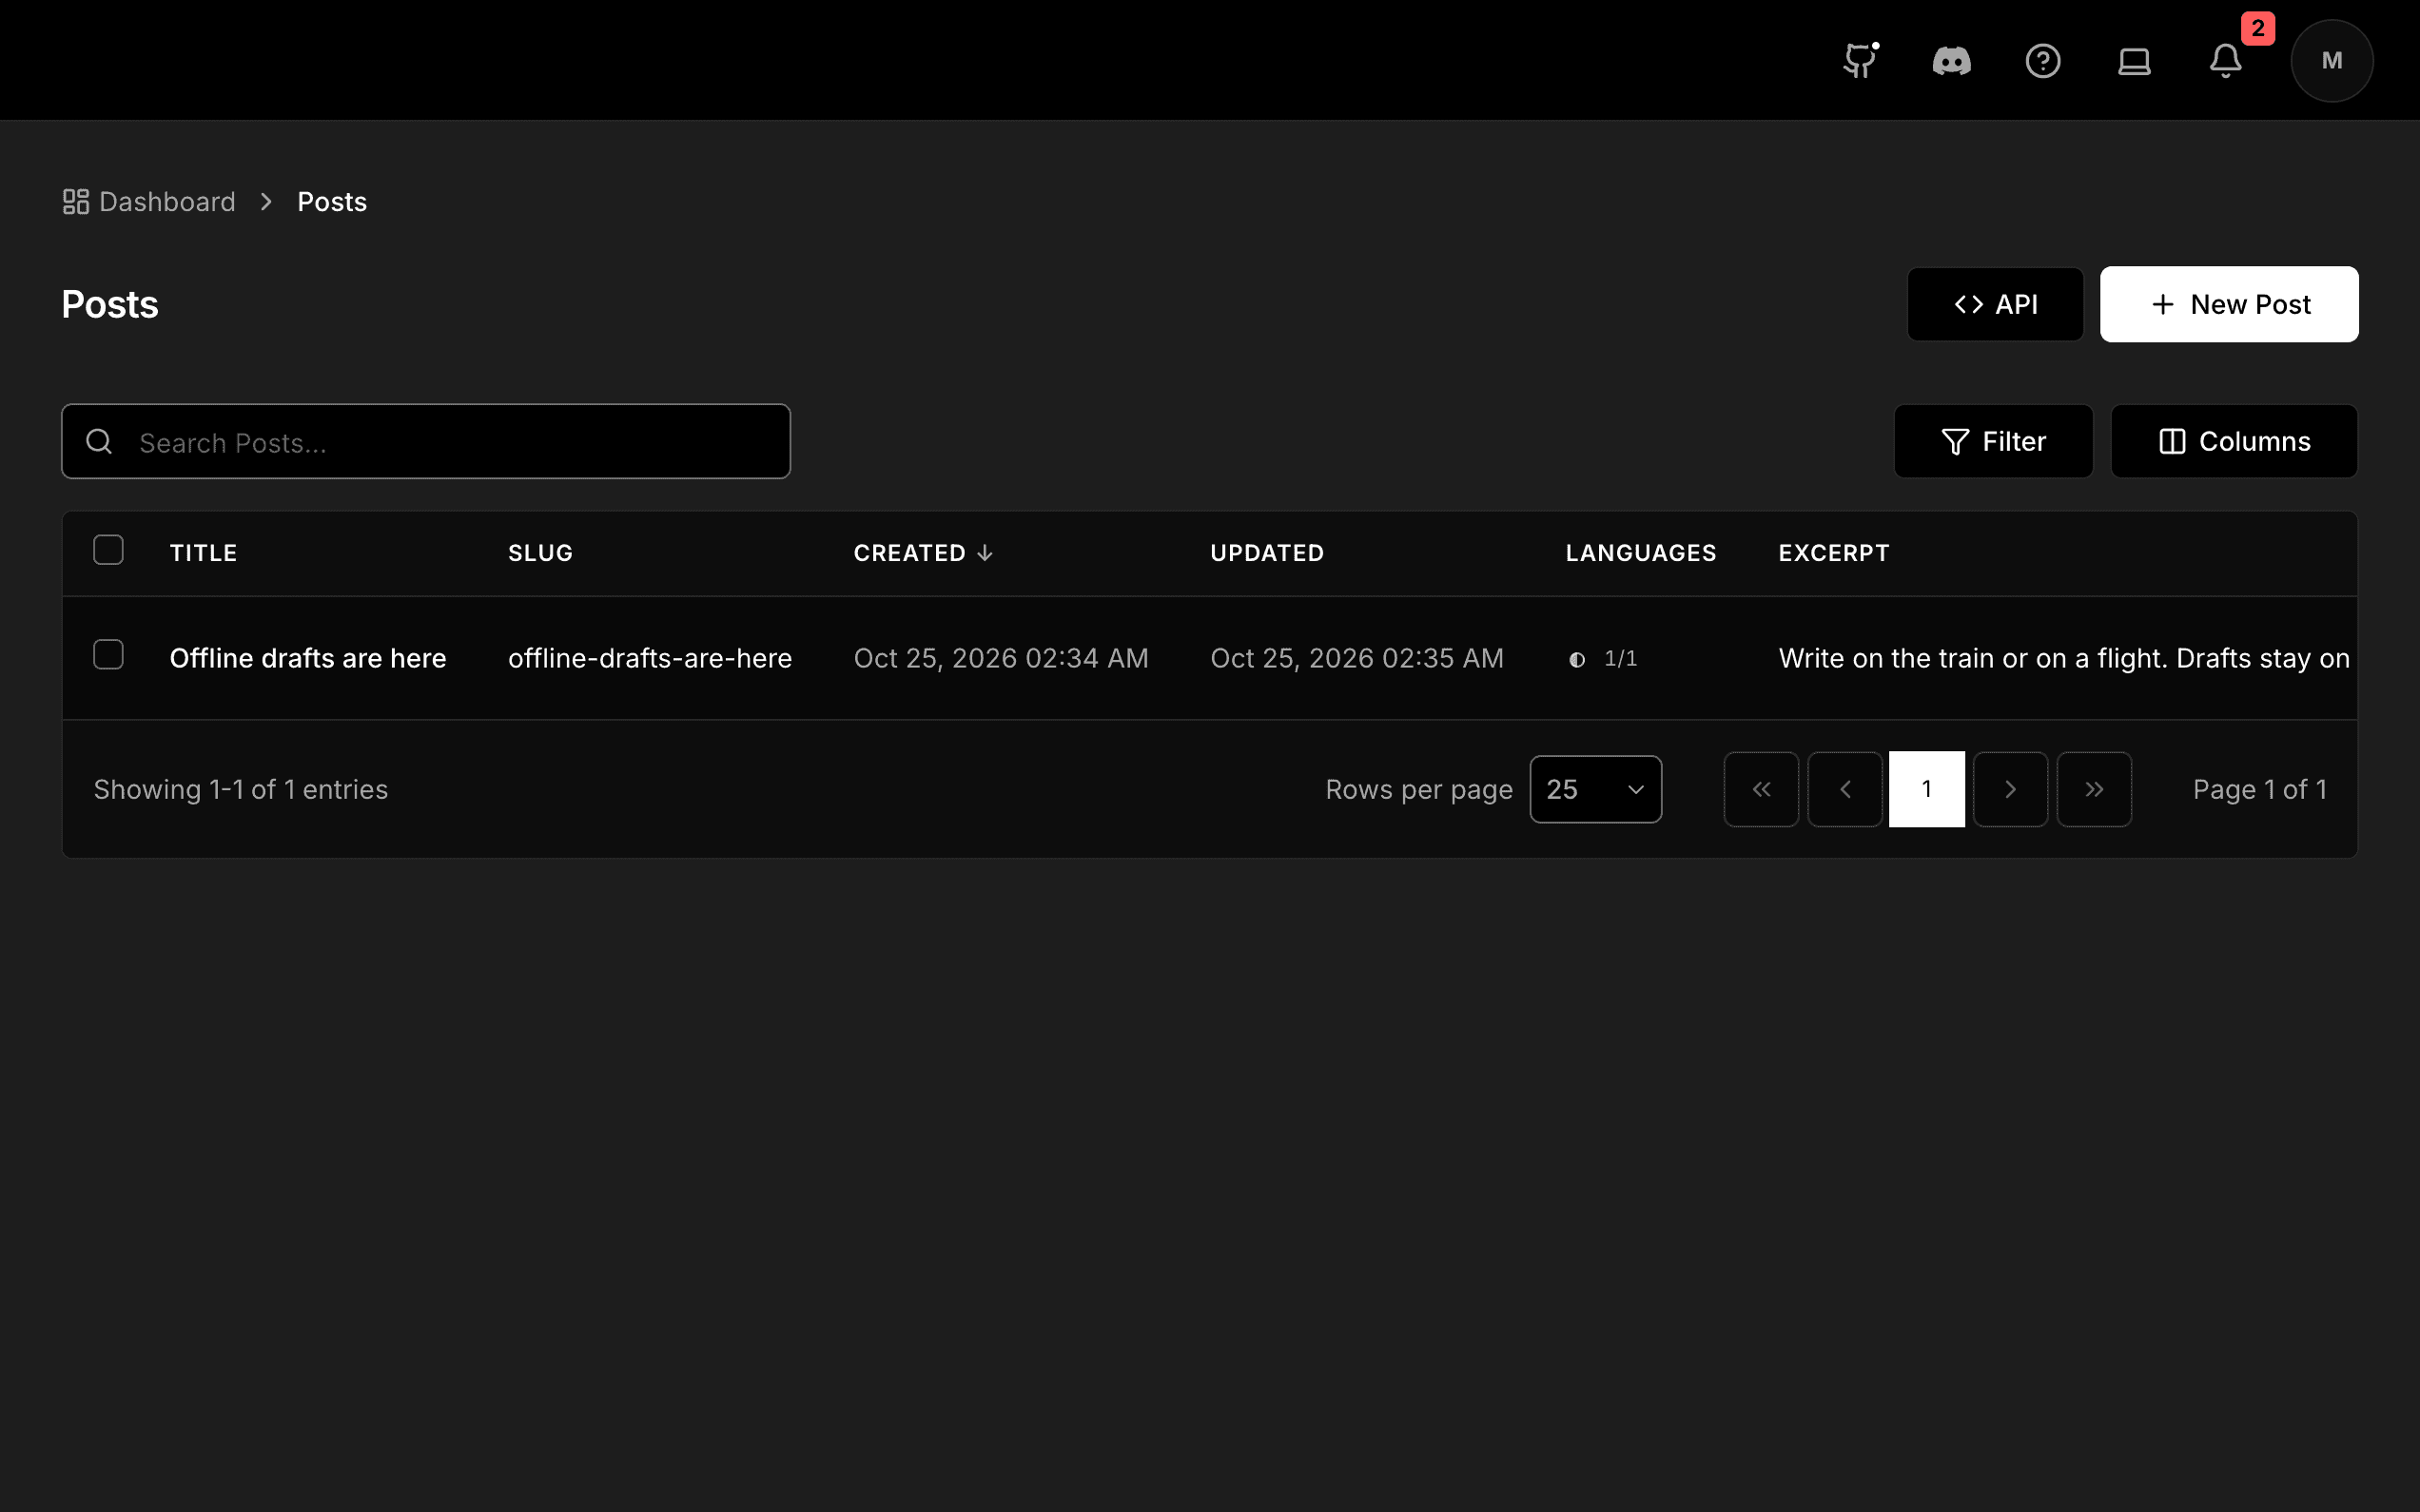Click the Dashboard breadcrumb link
2420x1512 pixels.
pyautogui.click(x=149, y=202)
